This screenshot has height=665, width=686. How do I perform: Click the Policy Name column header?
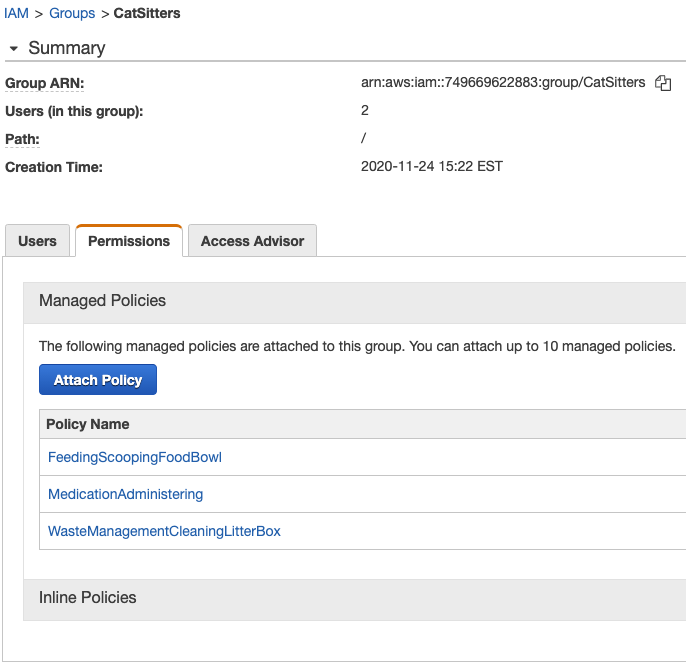point(88,424)
